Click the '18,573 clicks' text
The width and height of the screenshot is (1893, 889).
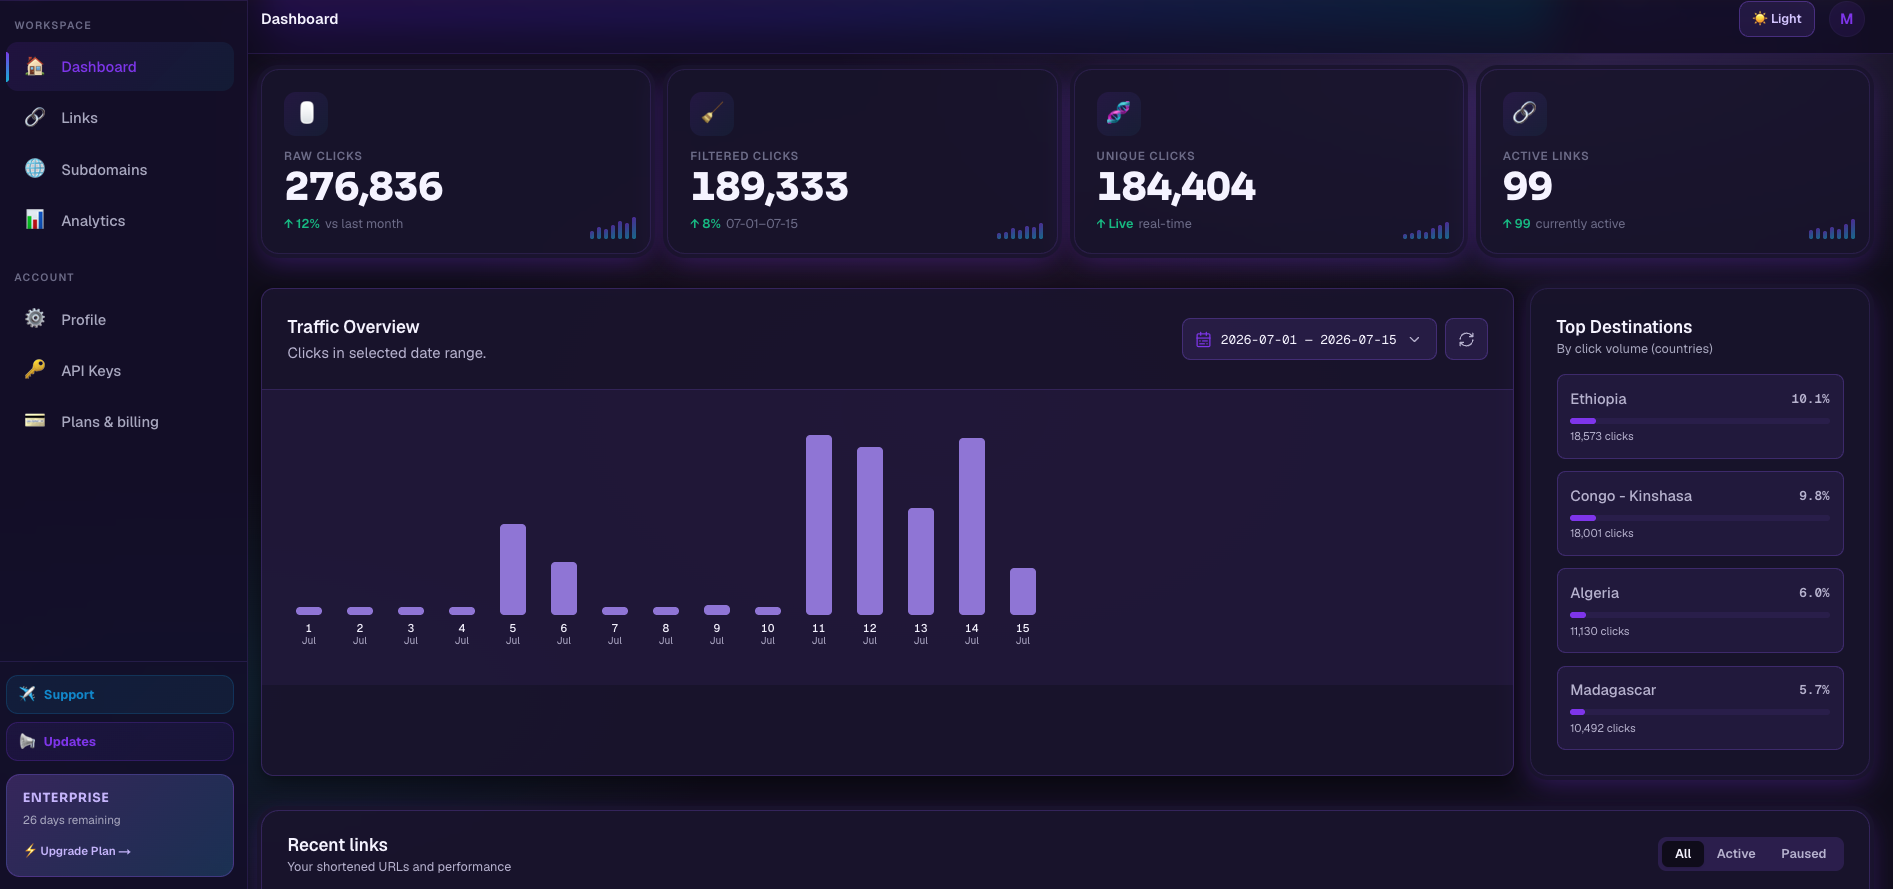1601,436
